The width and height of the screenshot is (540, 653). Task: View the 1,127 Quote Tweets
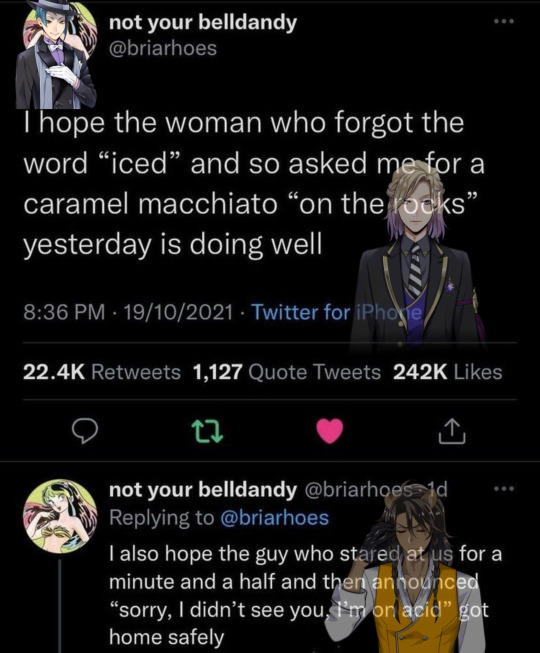point(287,372)
